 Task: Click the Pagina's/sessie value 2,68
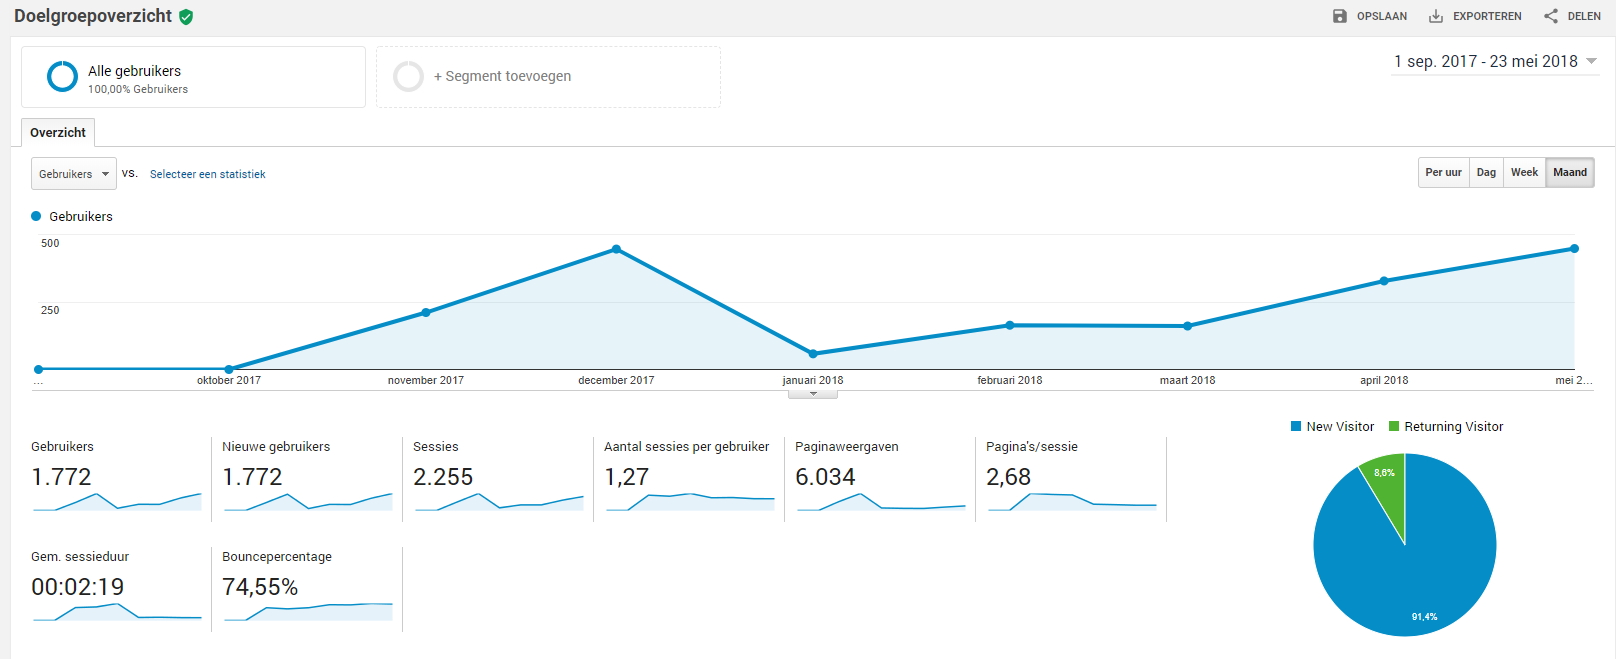tap(1008, 477)
